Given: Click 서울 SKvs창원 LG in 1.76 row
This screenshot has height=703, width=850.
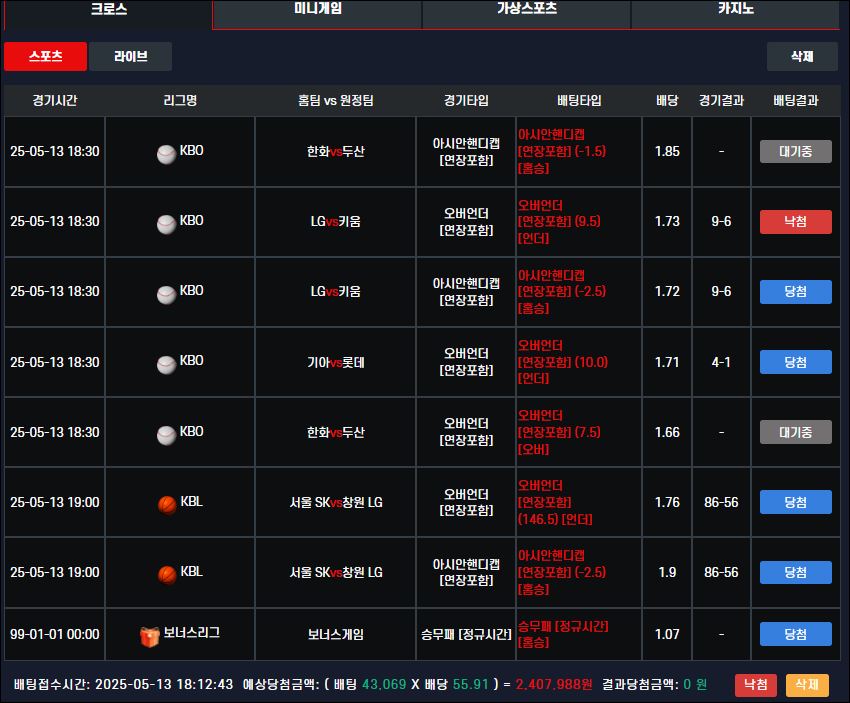Looking at the screenshot, I should coord(336,502).
